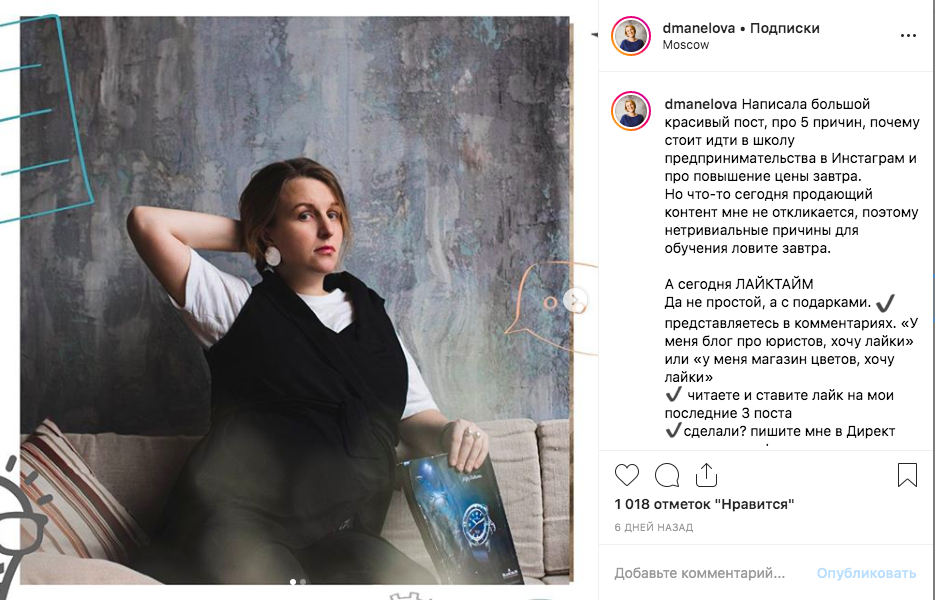Share post with upload arrow icon
The height and width of the screenshot is (600, 935).
pos(707,475)
